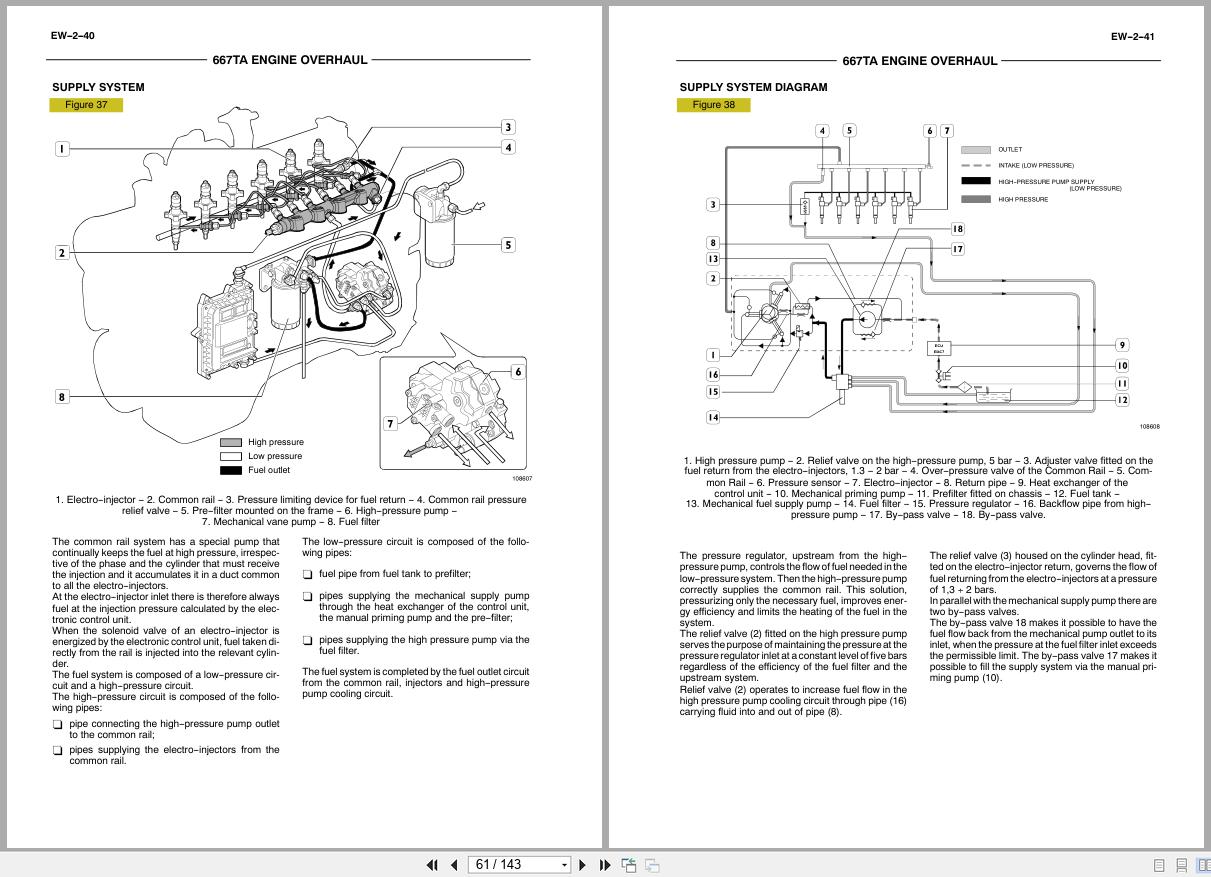1211x877 pixels.
Task: Click the highlighted "Figure 38" label
Action: [x=714, y=104]
